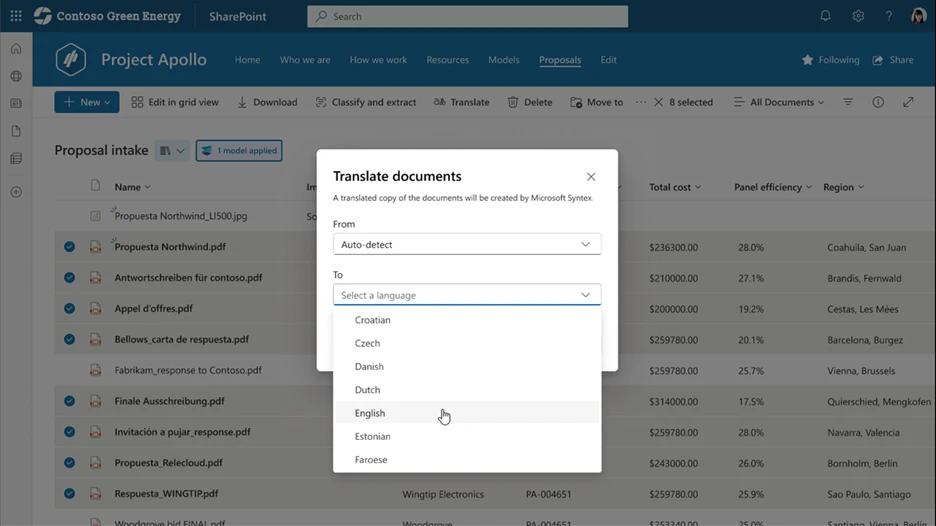The width and height of the screenshot is (936, 526).
Task: Go to home in left rail
Action: (x=16, y=48)
